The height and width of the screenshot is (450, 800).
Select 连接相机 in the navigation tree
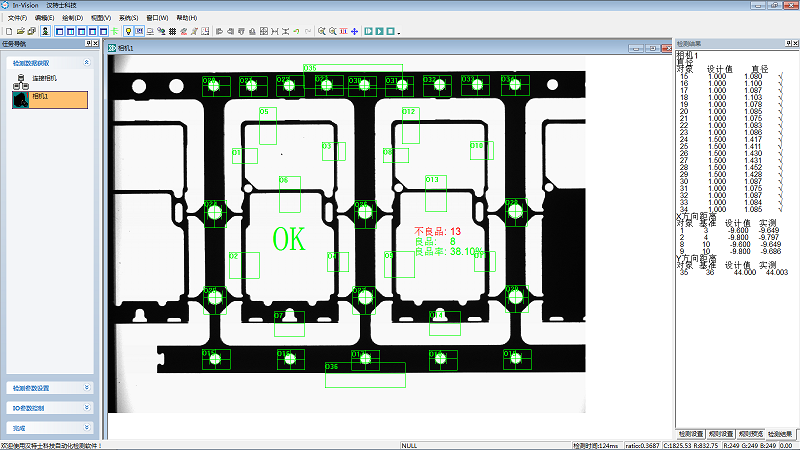click(43, 78)
